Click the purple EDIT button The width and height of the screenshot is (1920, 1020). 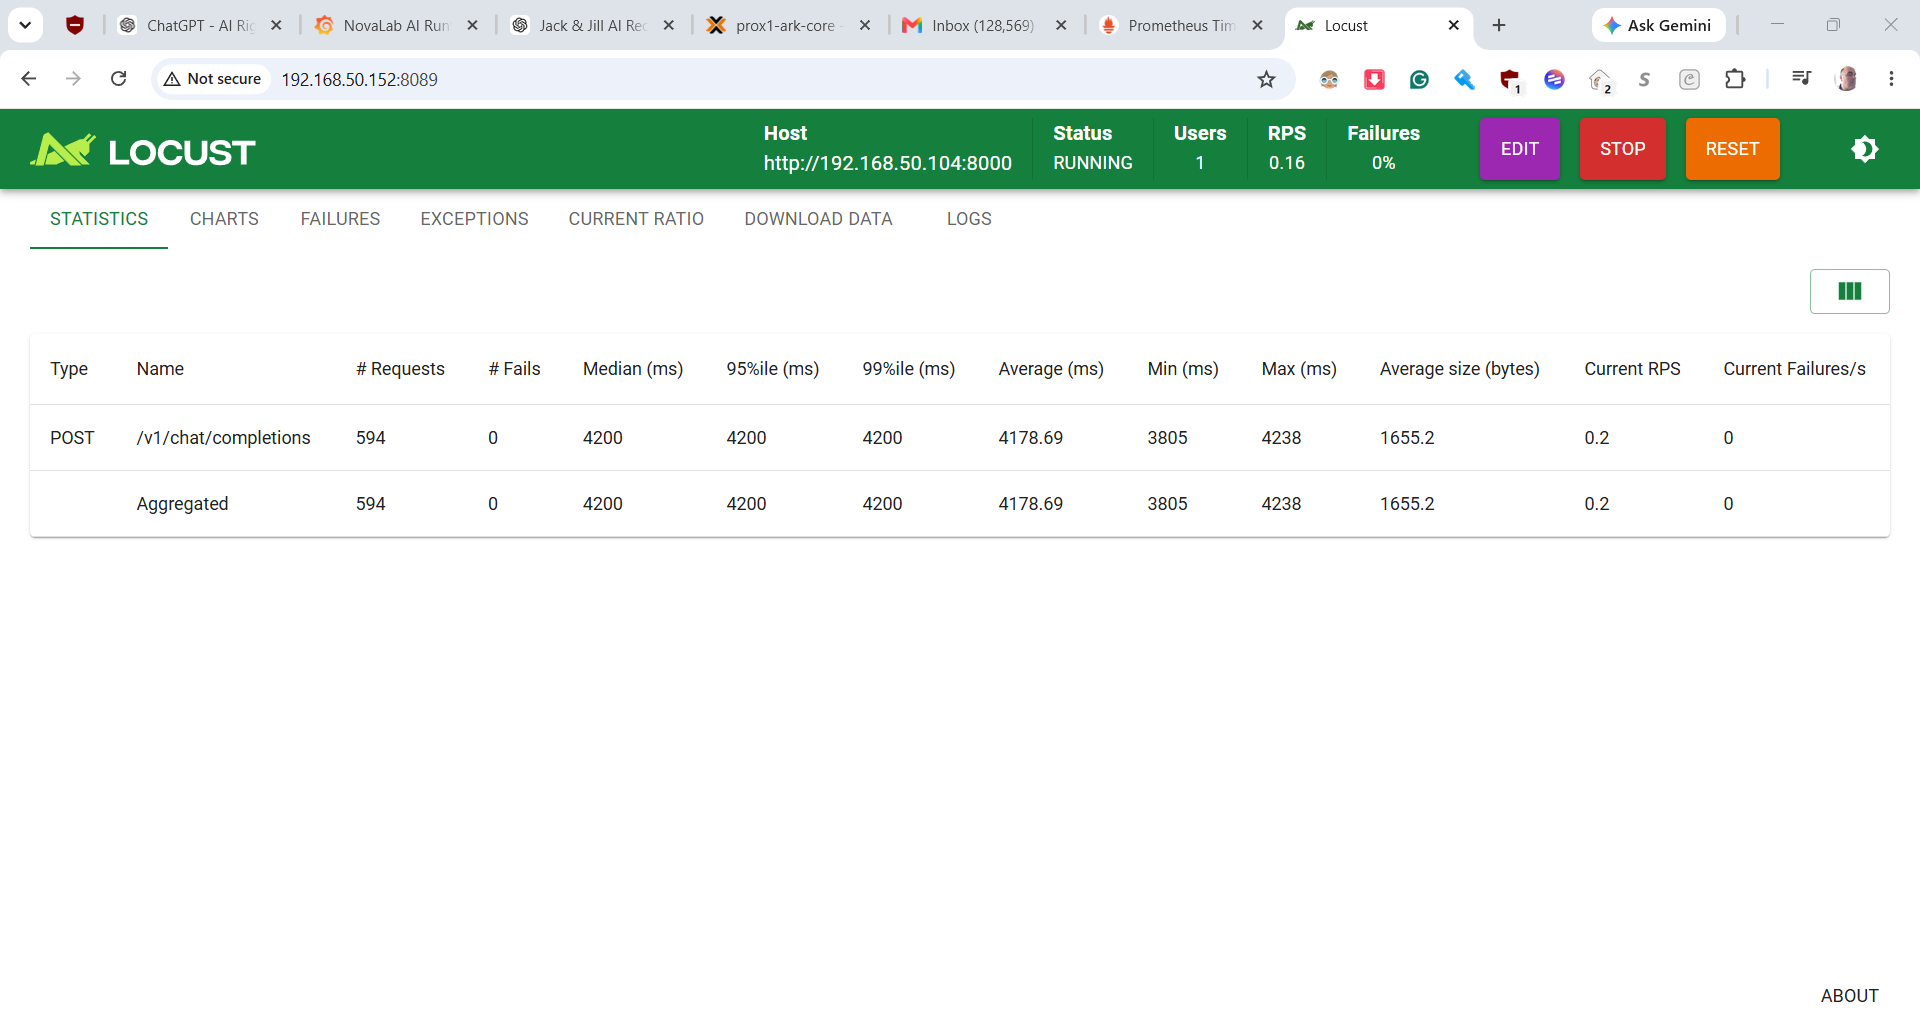coord(1519,149)
